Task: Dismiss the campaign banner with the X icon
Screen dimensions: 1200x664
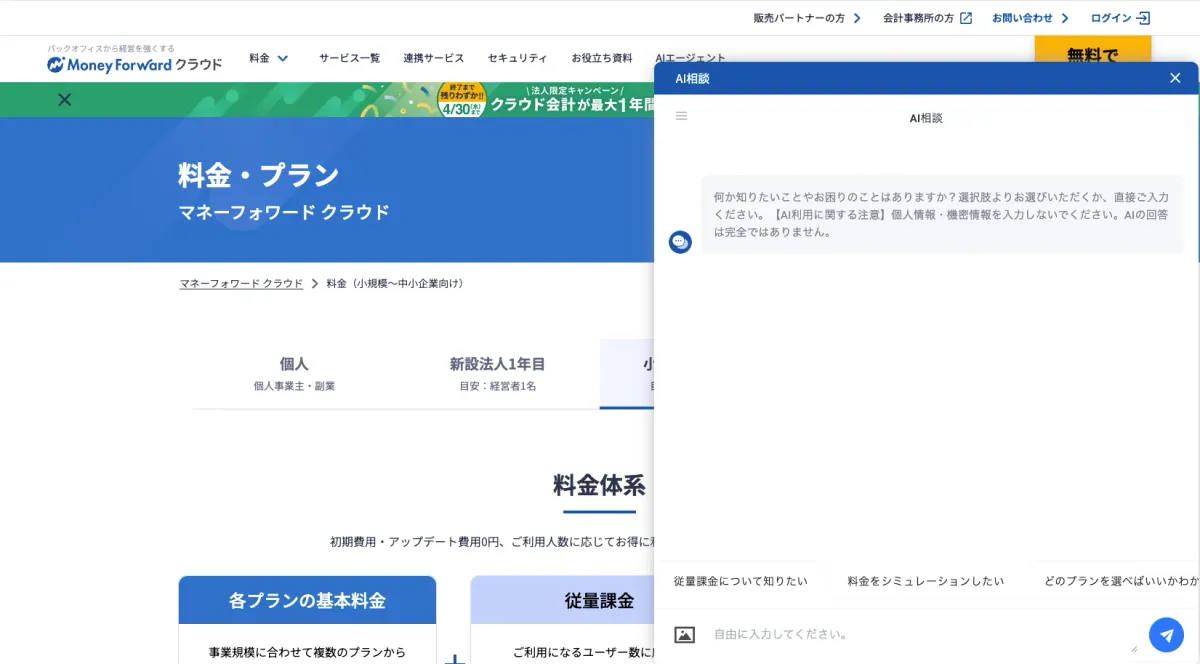Action: pyautogui.click(x=65, y=99)
